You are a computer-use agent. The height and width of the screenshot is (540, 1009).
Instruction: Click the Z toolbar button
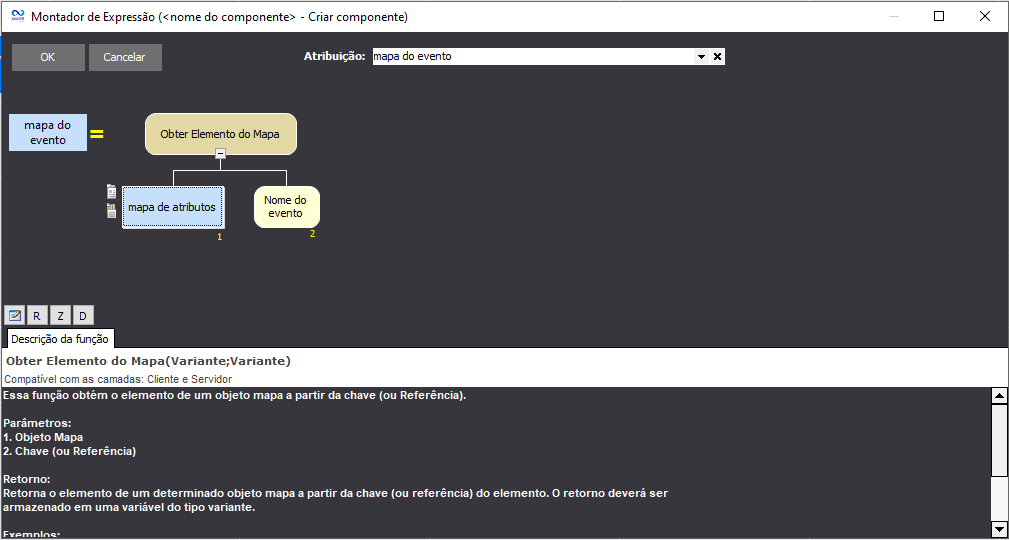click(x=60, y=315)
